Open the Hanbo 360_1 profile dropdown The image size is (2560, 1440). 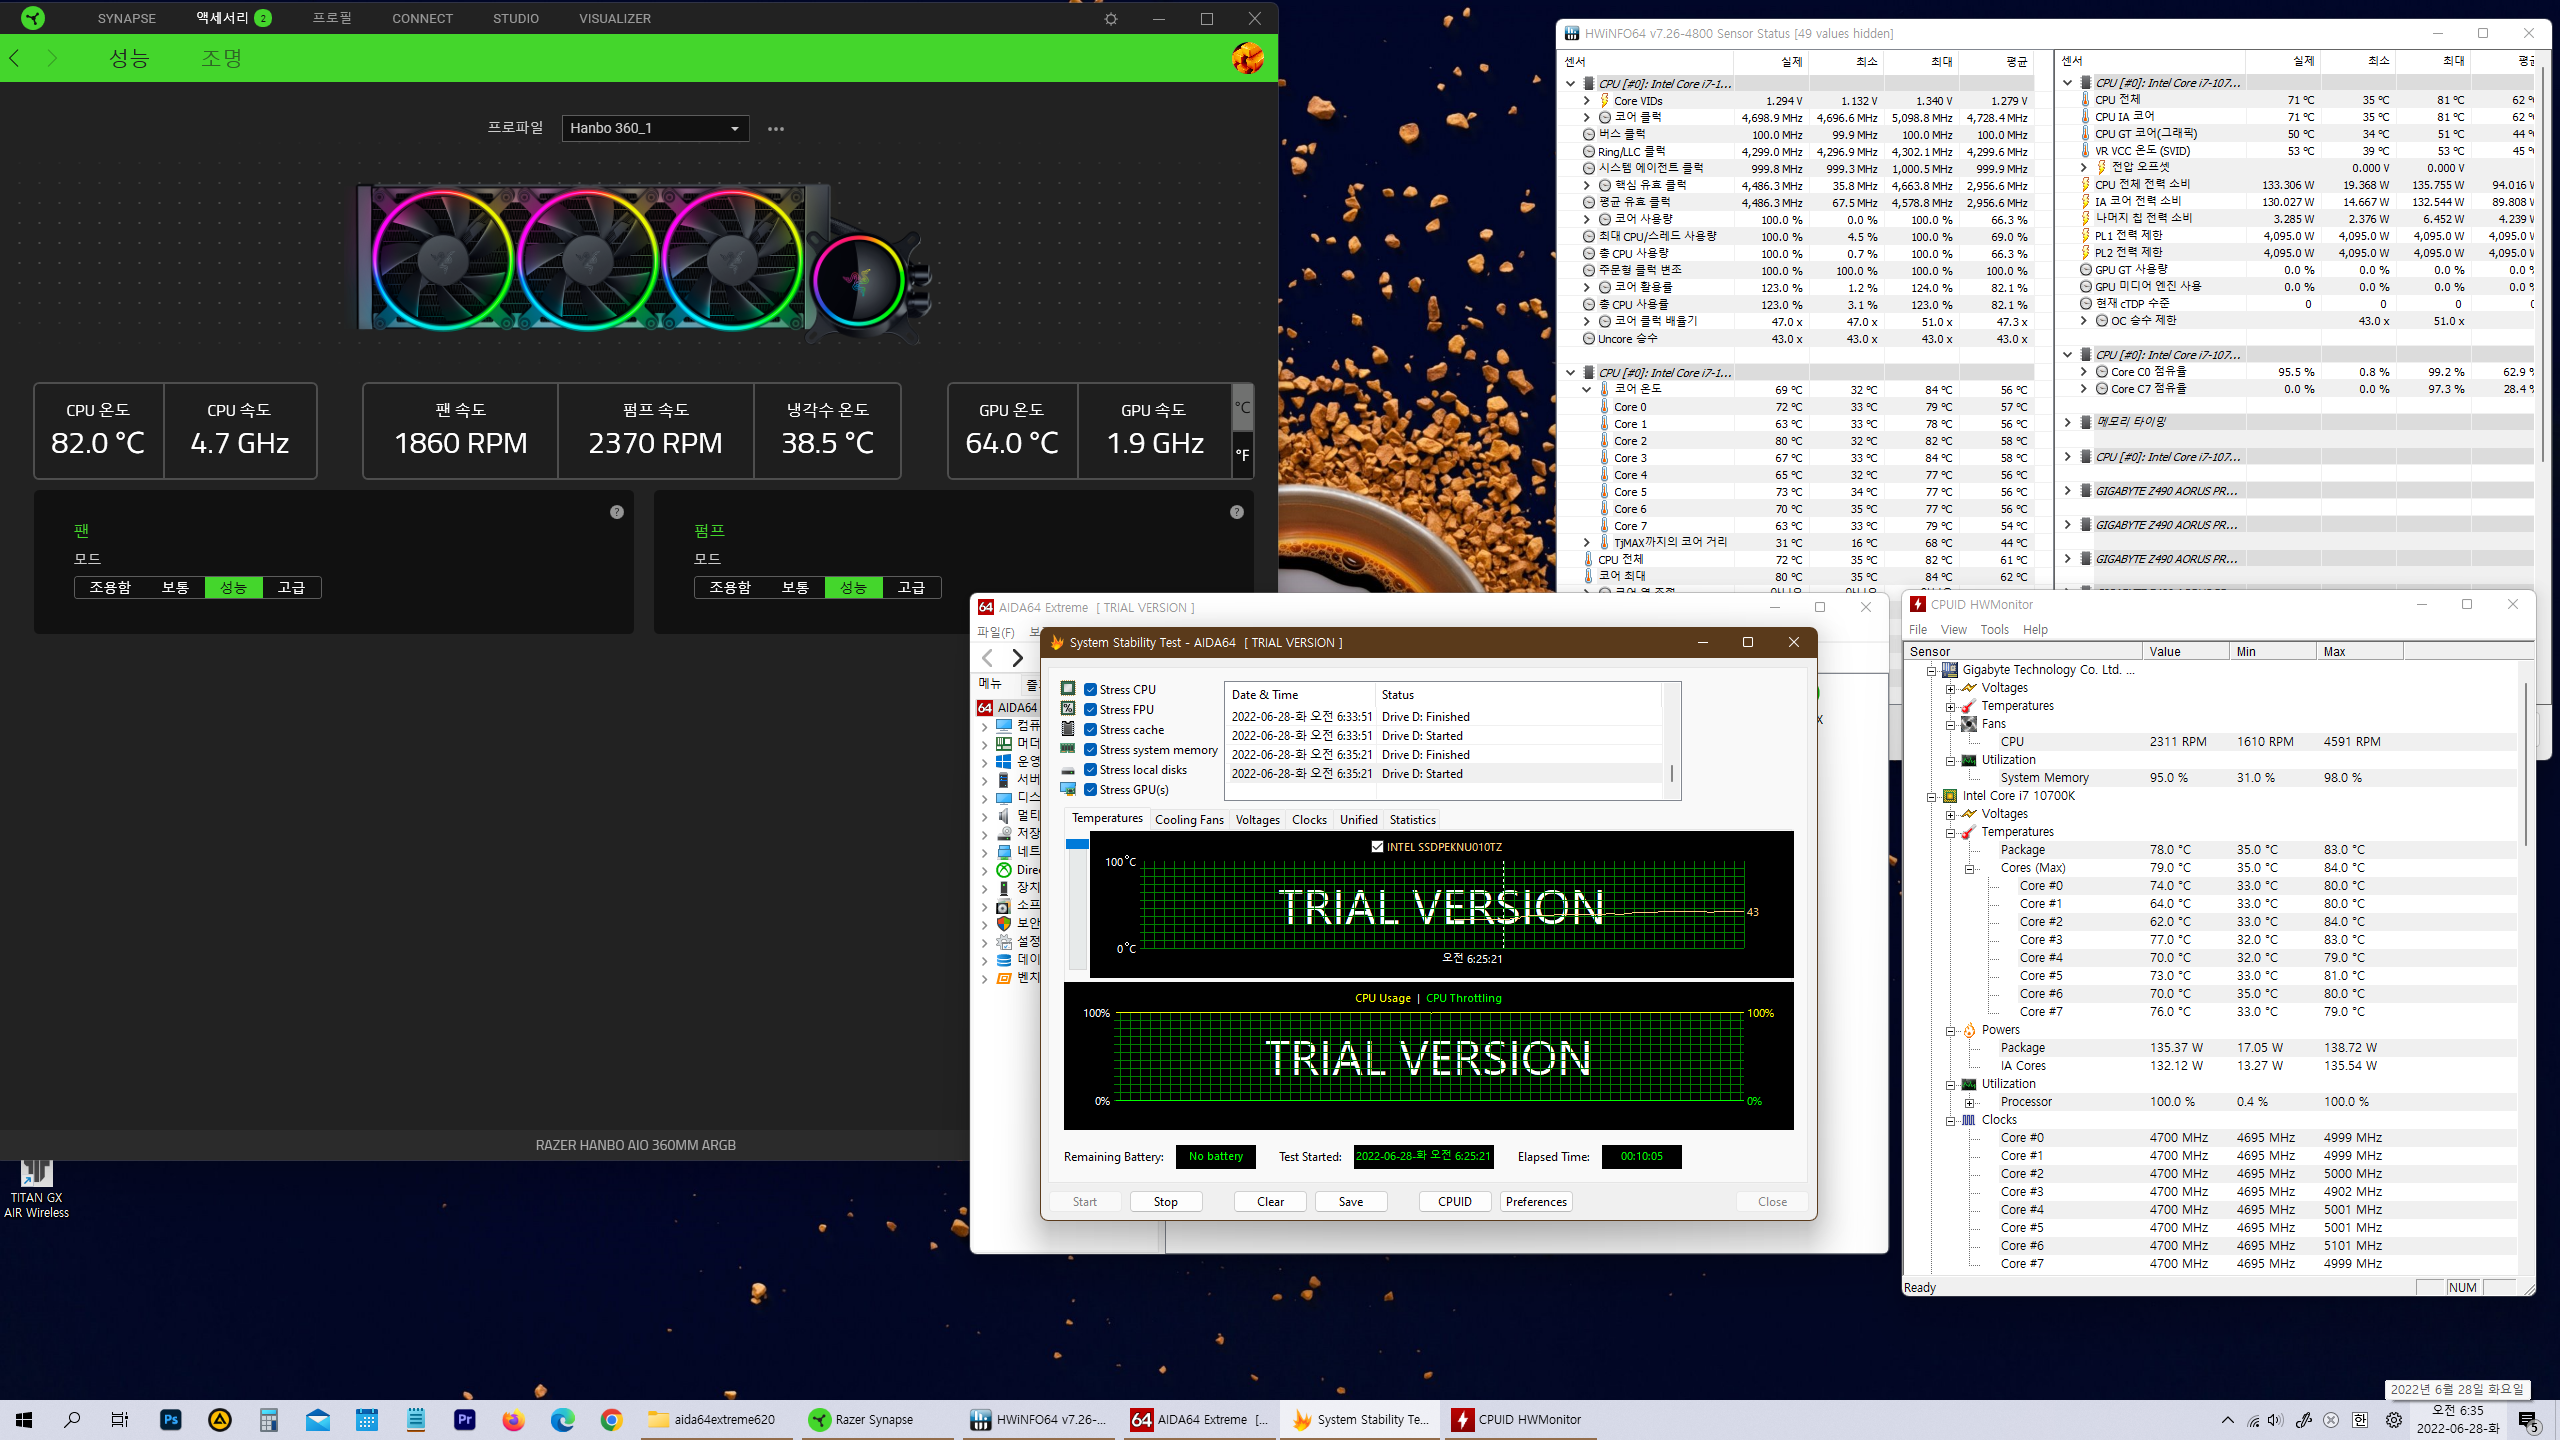655,128
